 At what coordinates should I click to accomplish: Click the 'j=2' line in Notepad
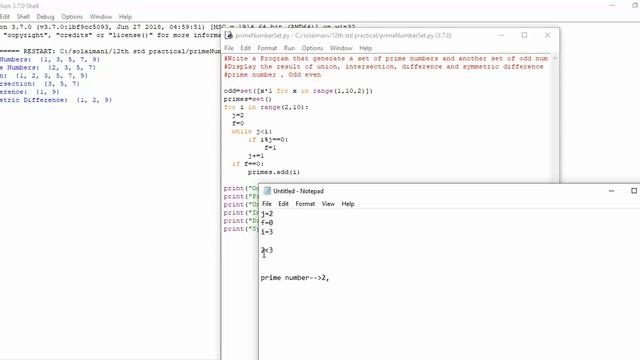point(267,213)
